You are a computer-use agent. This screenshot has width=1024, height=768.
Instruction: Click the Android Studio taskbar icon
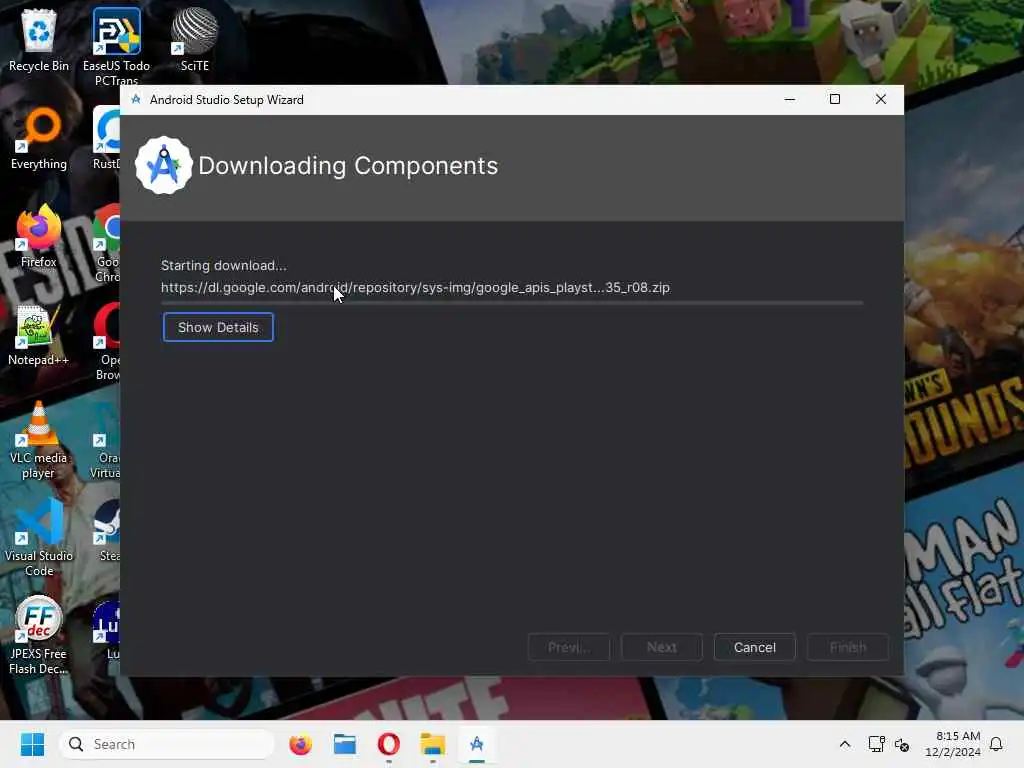[477, 744]
